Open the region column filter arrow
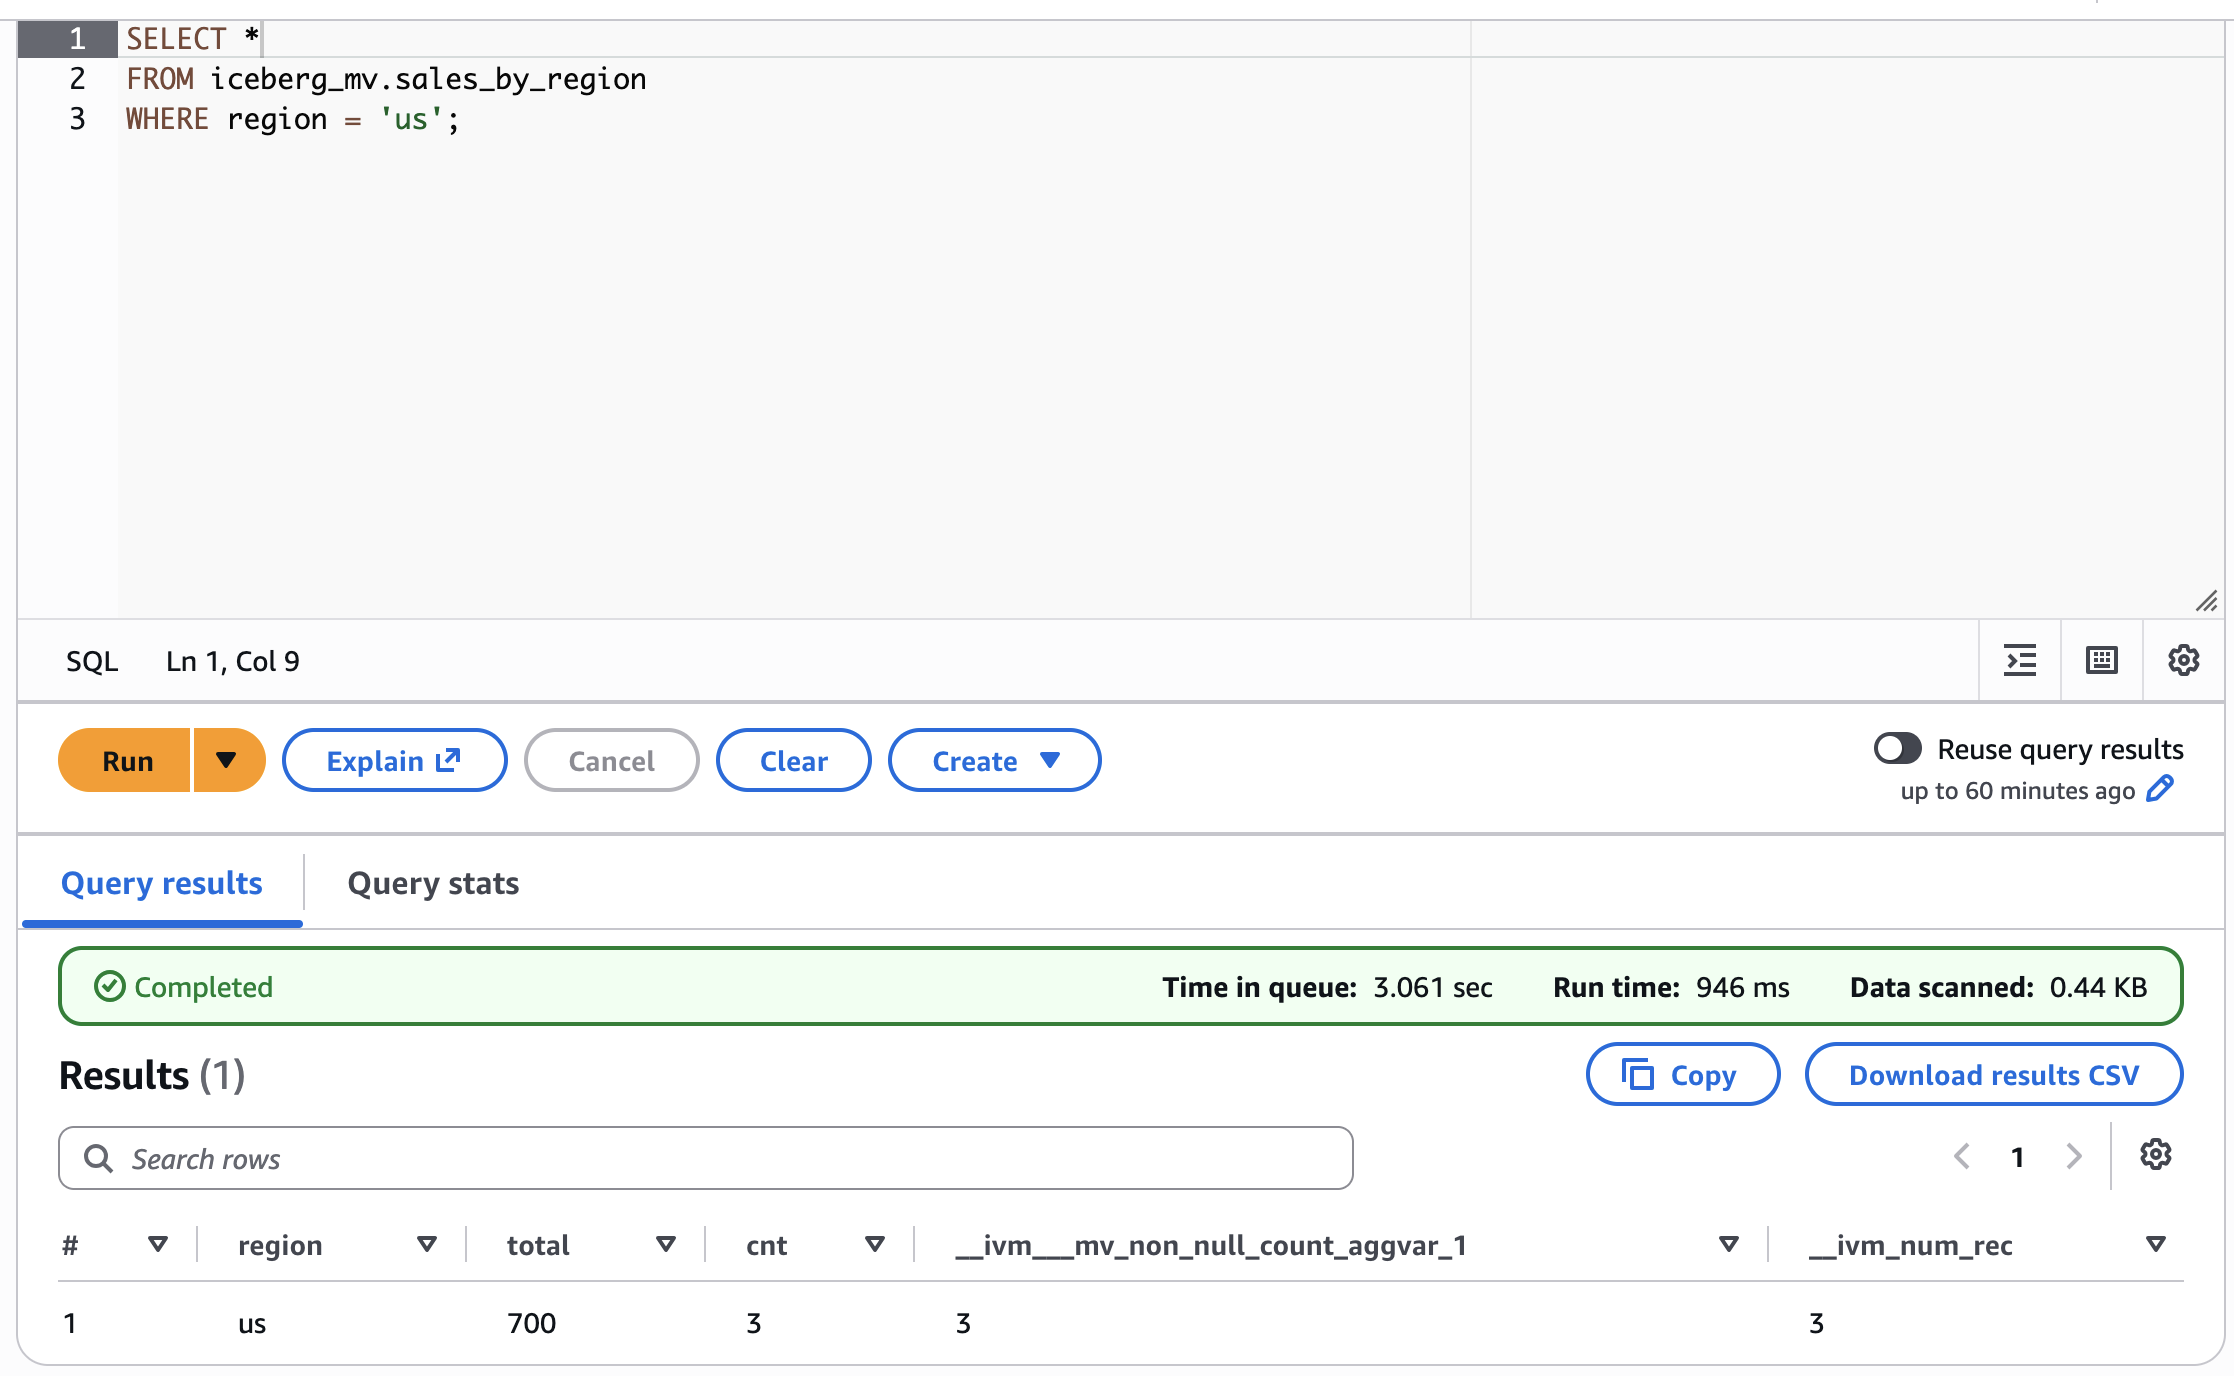This screenshot has width=2234, height=1376. [x=427, y=1245]
